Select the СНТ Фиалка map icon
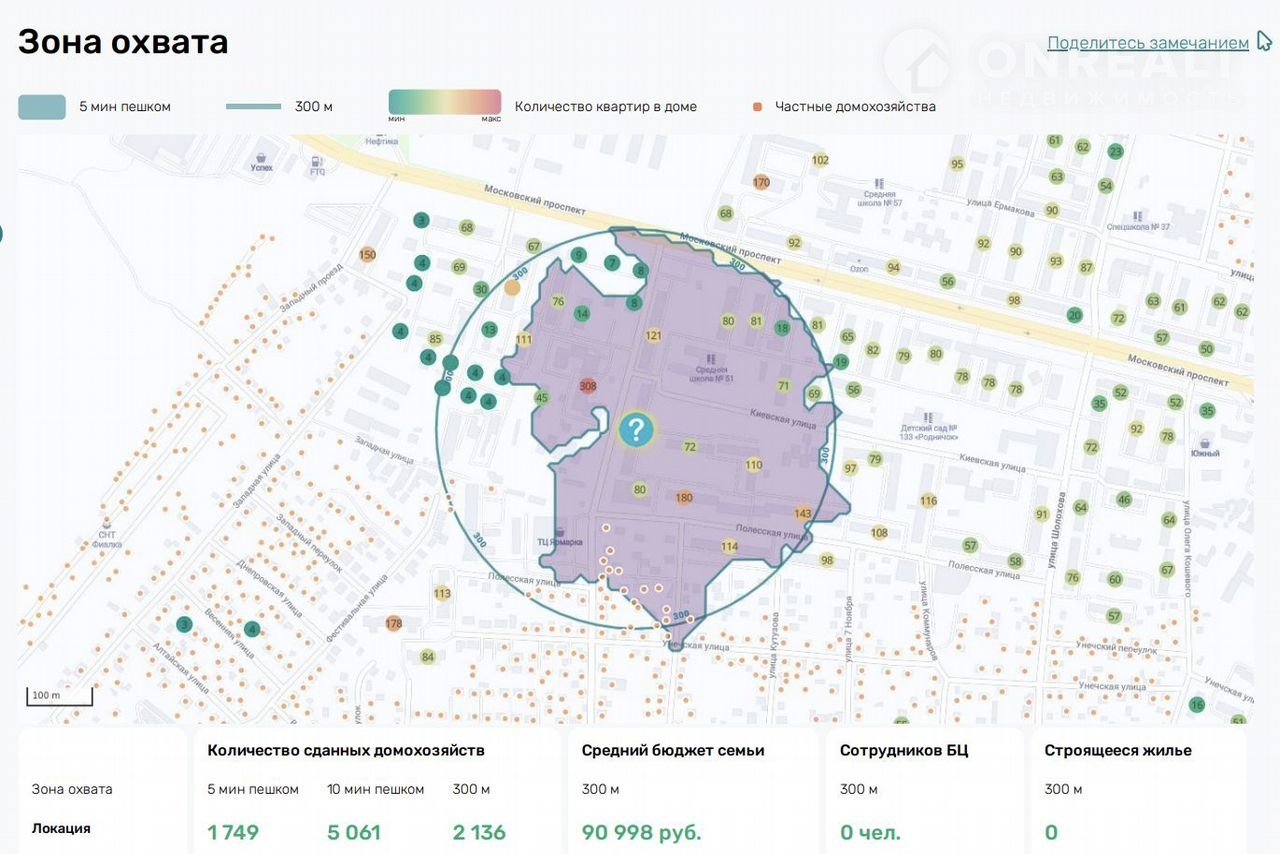The height and width of the screenshot is (854, 1280). pyautogui.click(x=107, y=522)
